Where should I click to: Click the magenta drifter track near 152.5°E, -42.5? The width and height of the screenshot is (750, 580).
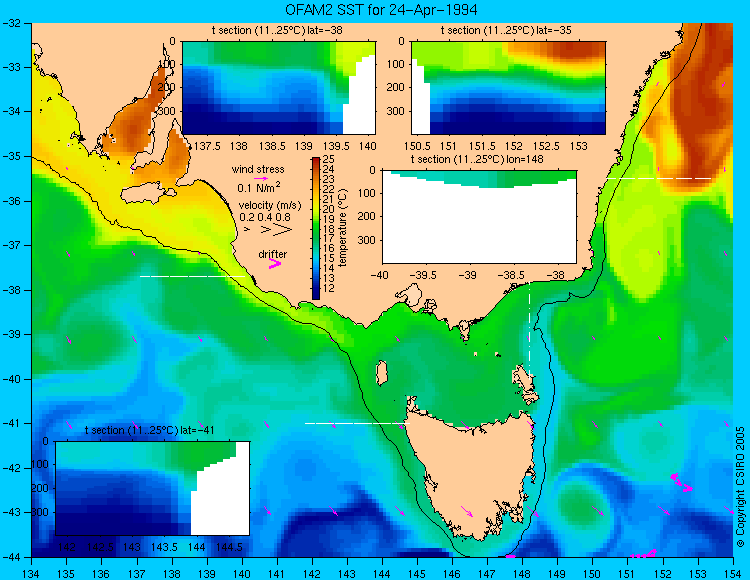click(x=682, y=483)
